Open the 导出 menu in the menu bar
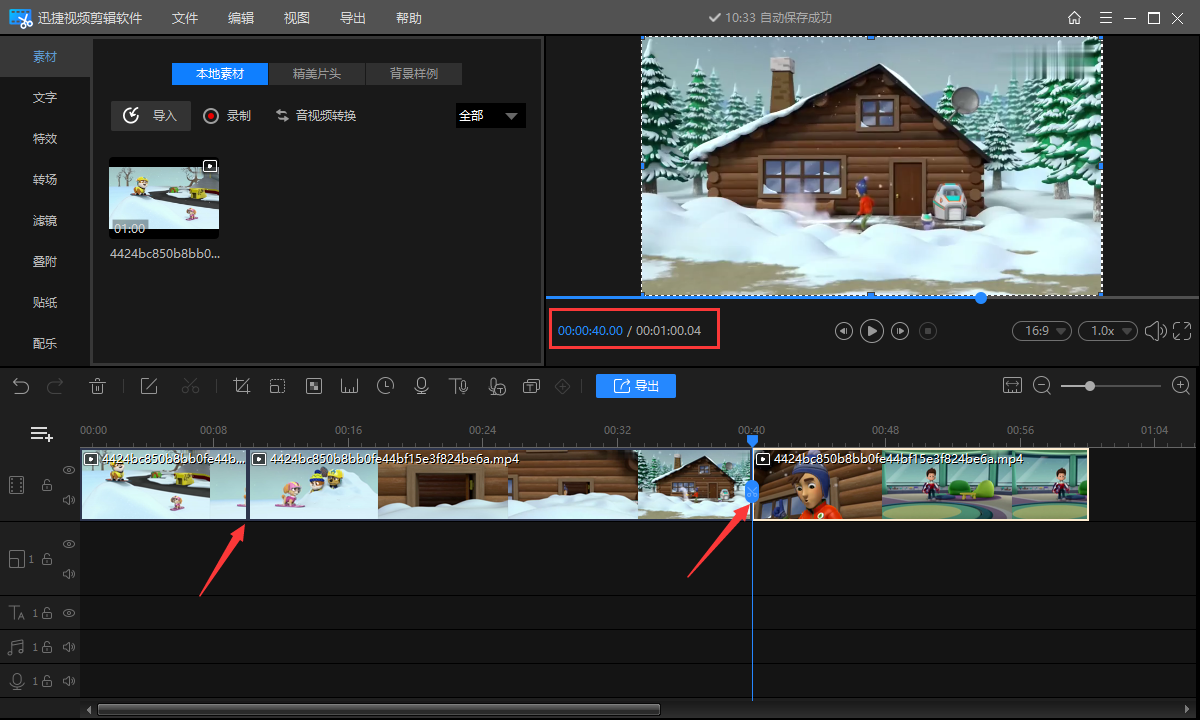Viewport: 1200px width, 720px height. point(353,18)
